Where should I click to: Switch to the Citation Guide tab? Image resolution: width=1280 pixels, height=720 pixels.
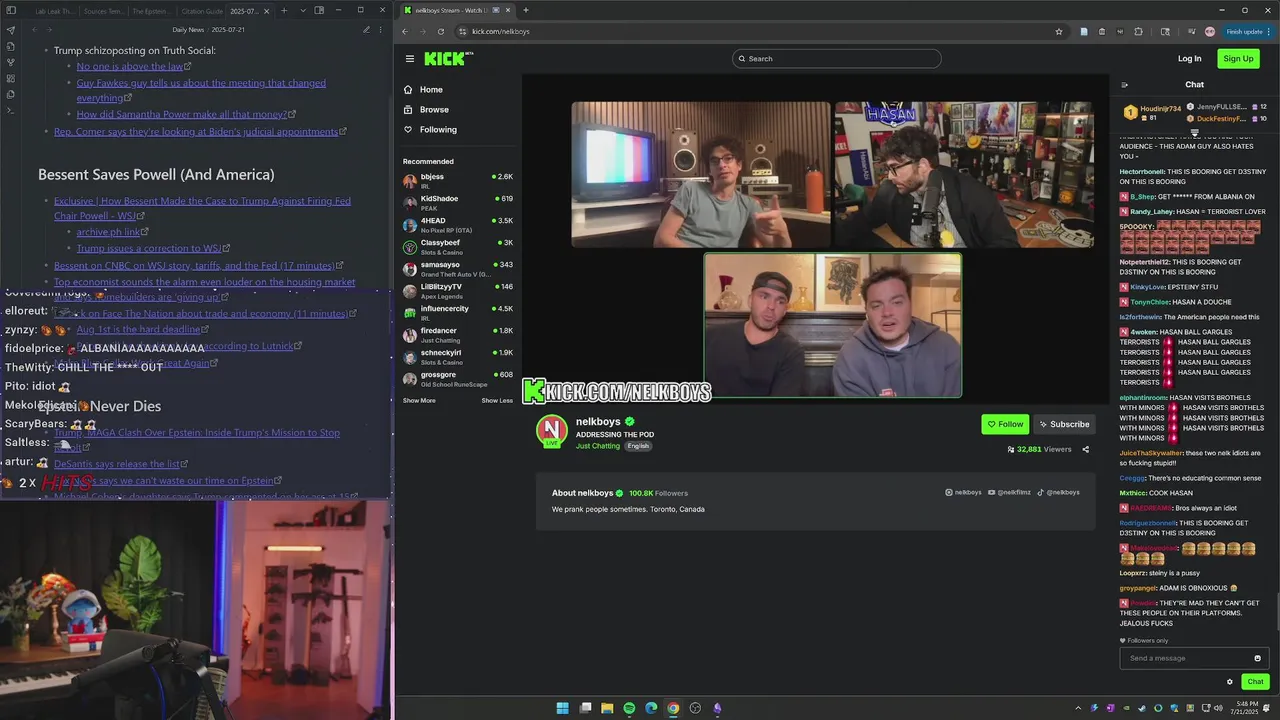coord(202,11)
